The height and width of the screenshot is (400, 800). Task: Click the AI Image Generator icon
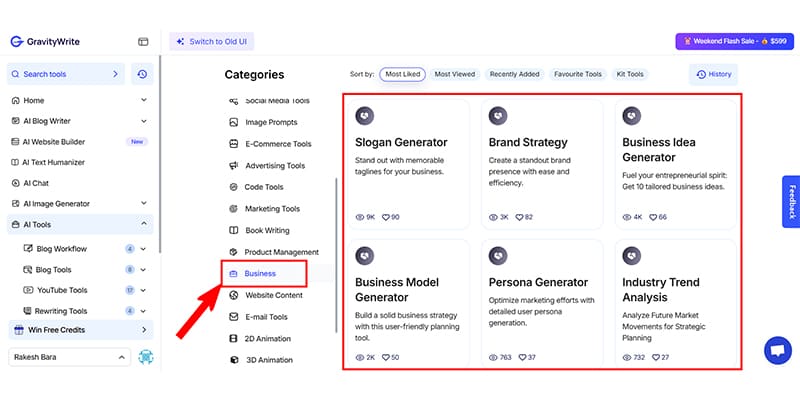tap(15, 204)
